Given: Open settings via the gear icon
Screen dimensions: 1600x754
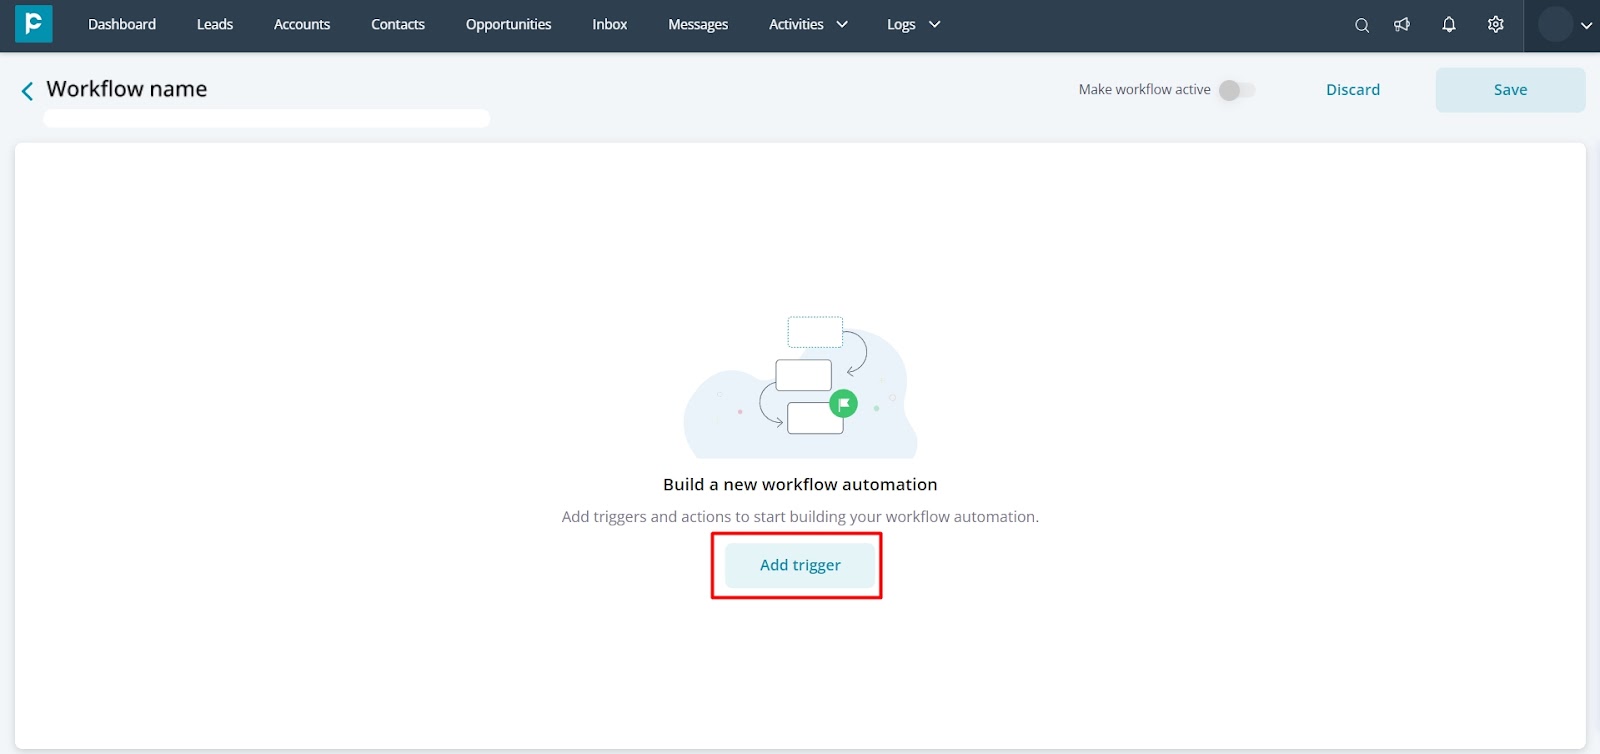Looking at the screenshot, I should [x=1496, y=25].
